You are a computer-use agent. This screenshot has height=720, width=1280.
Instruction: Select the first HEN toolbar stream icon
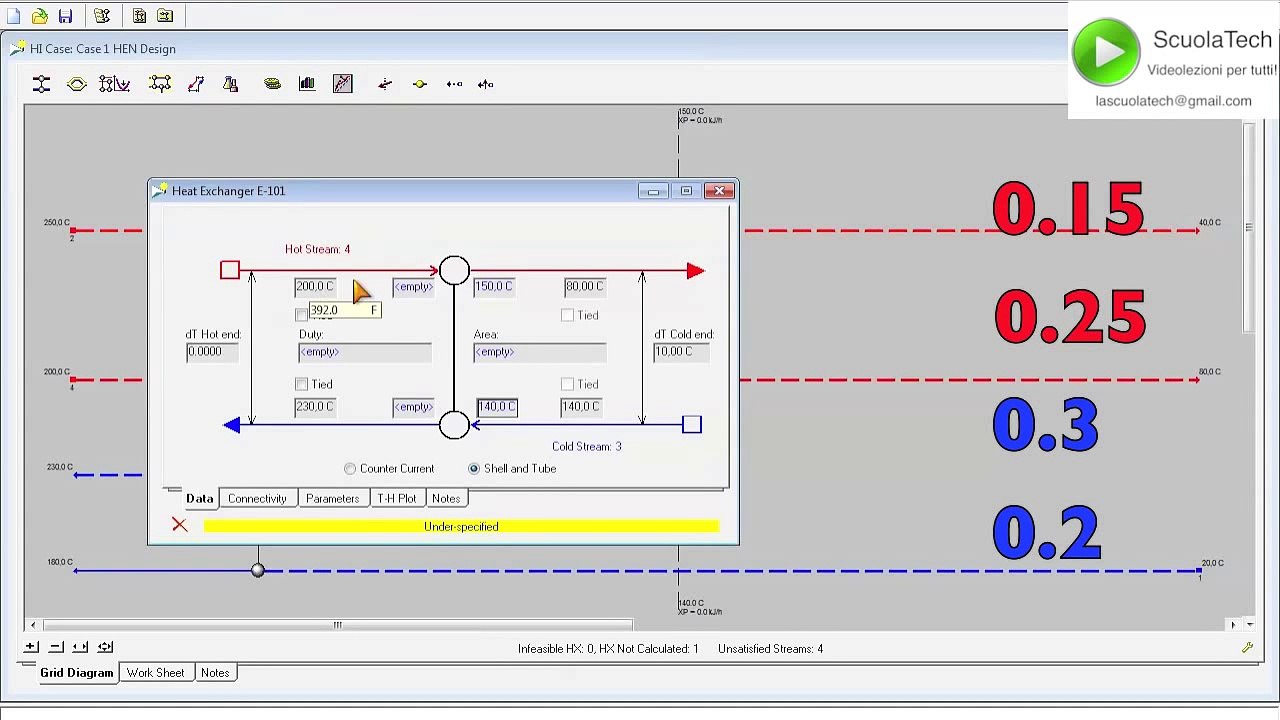(x=41, y=84)
